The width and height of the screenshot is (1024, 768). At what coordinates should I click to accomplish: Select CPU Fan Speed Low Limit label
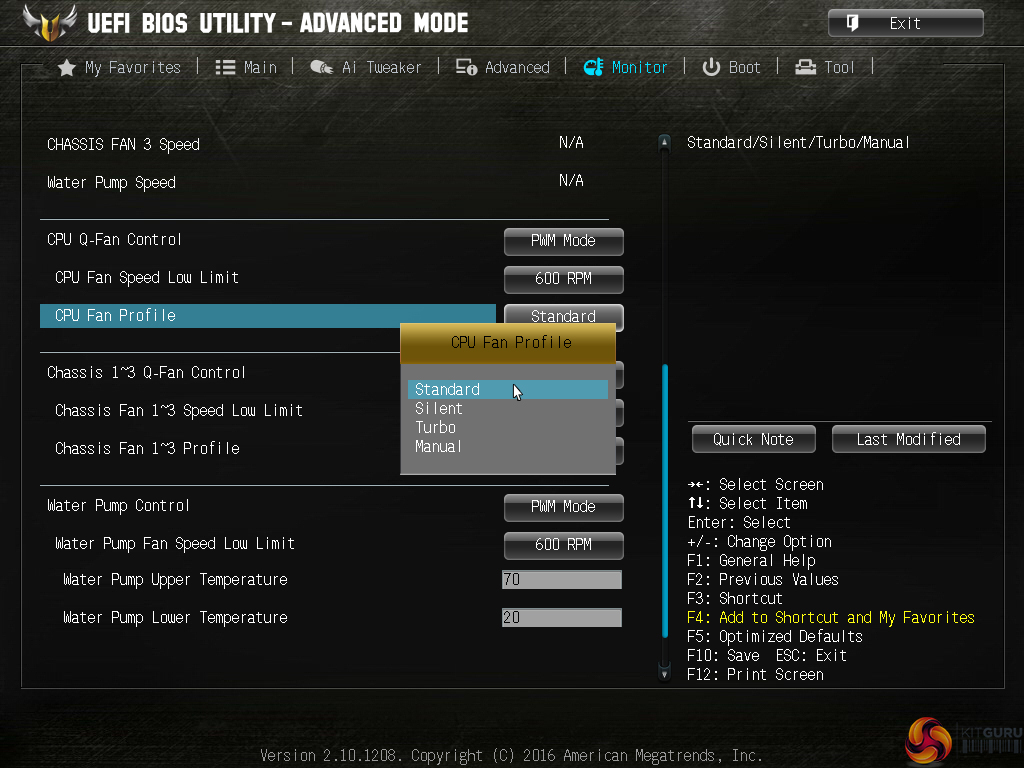click(147, 278)
